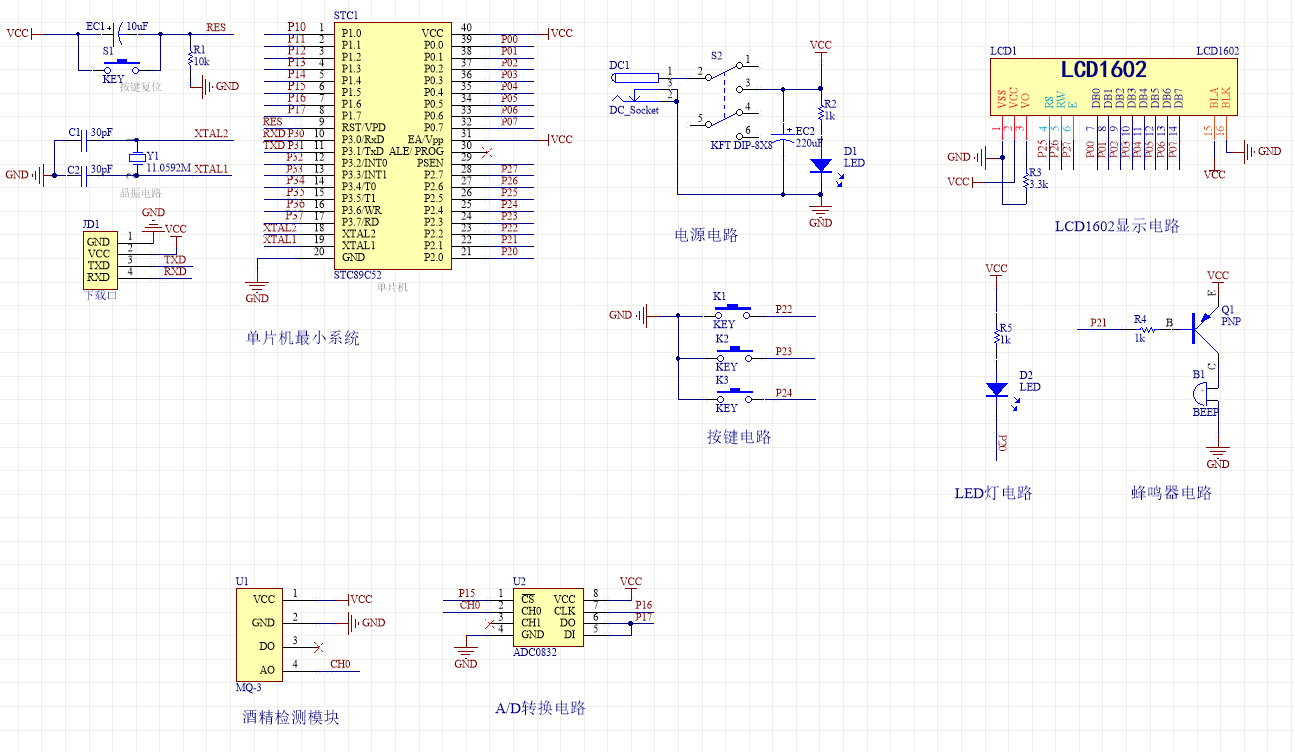Click the ADC0832 converter chip
This screenshot has height=752, width=1295.
(547, 616)
